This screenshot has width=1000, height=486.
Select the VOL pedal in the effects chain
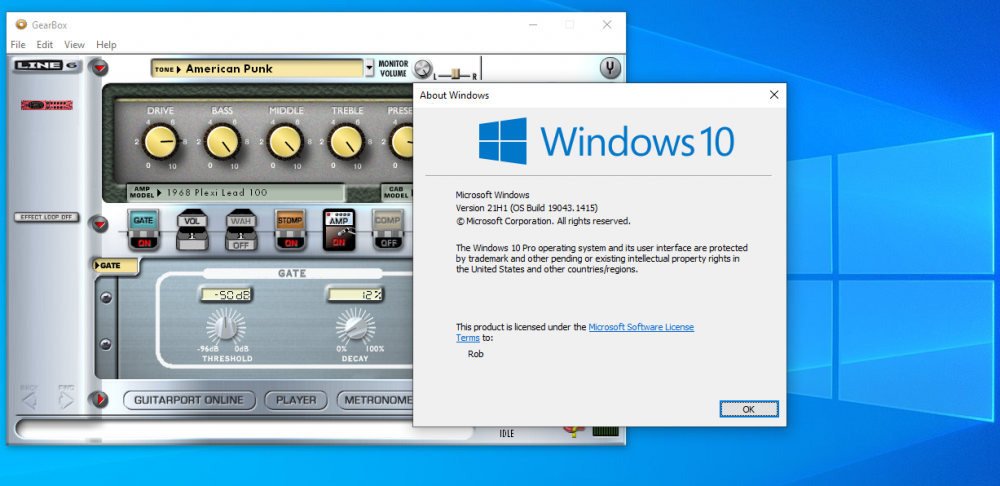click(192, 230)
